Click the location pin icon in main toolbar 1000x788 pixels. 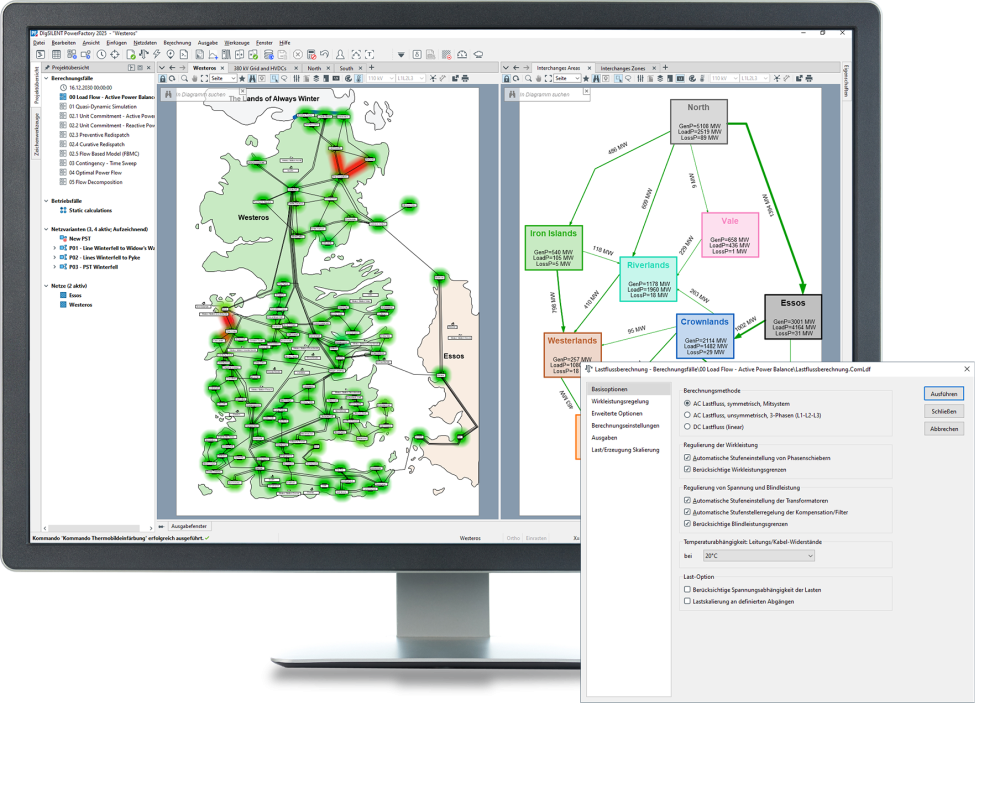(170, 54)
